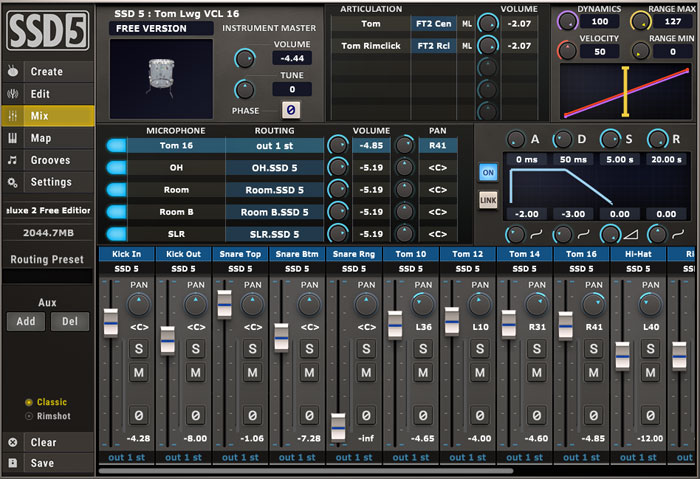This screenshot has width=700, height=479.
Task: Click the Range Max knob
Action: [x=640, y=21]
